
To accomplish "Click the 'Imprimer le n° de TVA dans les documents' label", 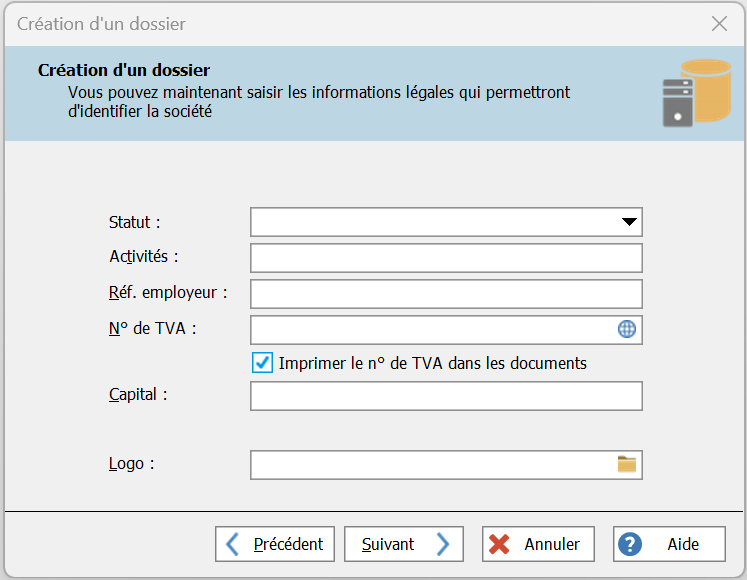I will click(432, 363).
